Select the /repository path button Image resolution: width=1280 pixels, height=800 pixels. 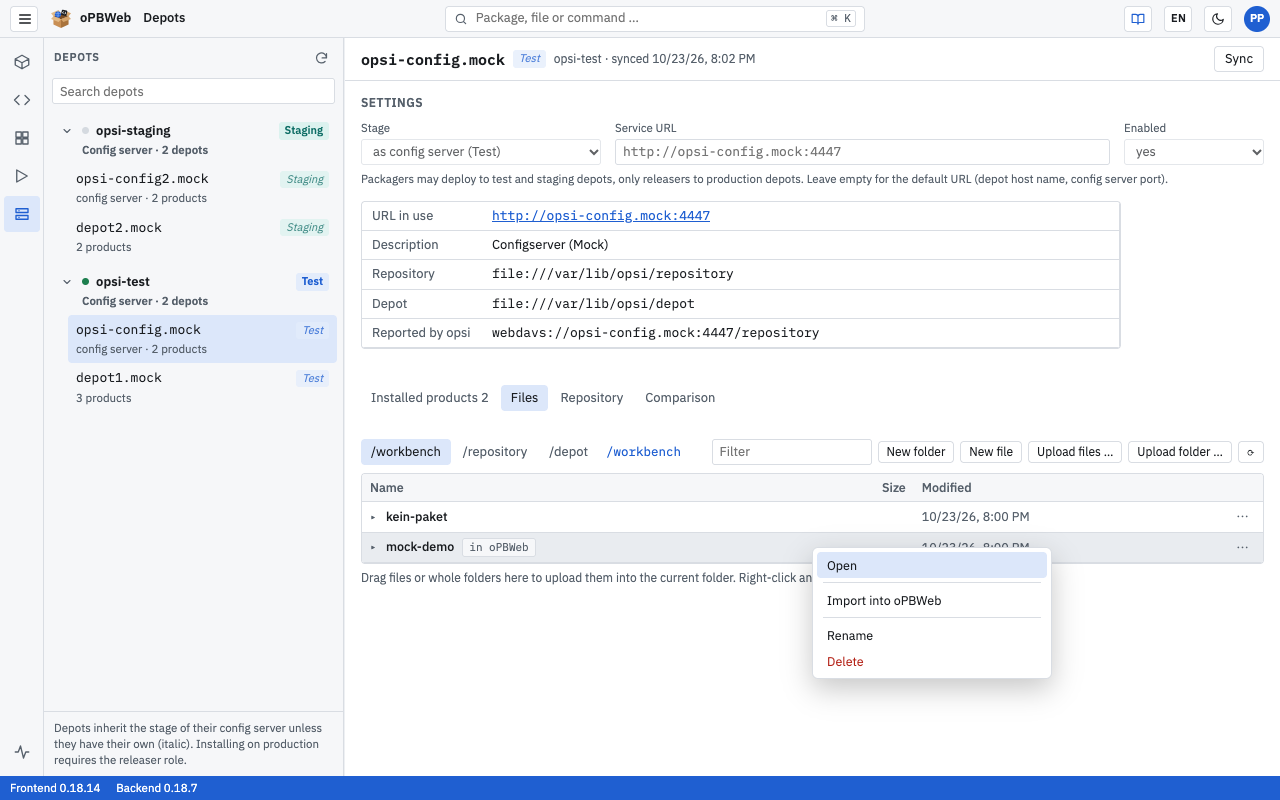pos(495,452)
